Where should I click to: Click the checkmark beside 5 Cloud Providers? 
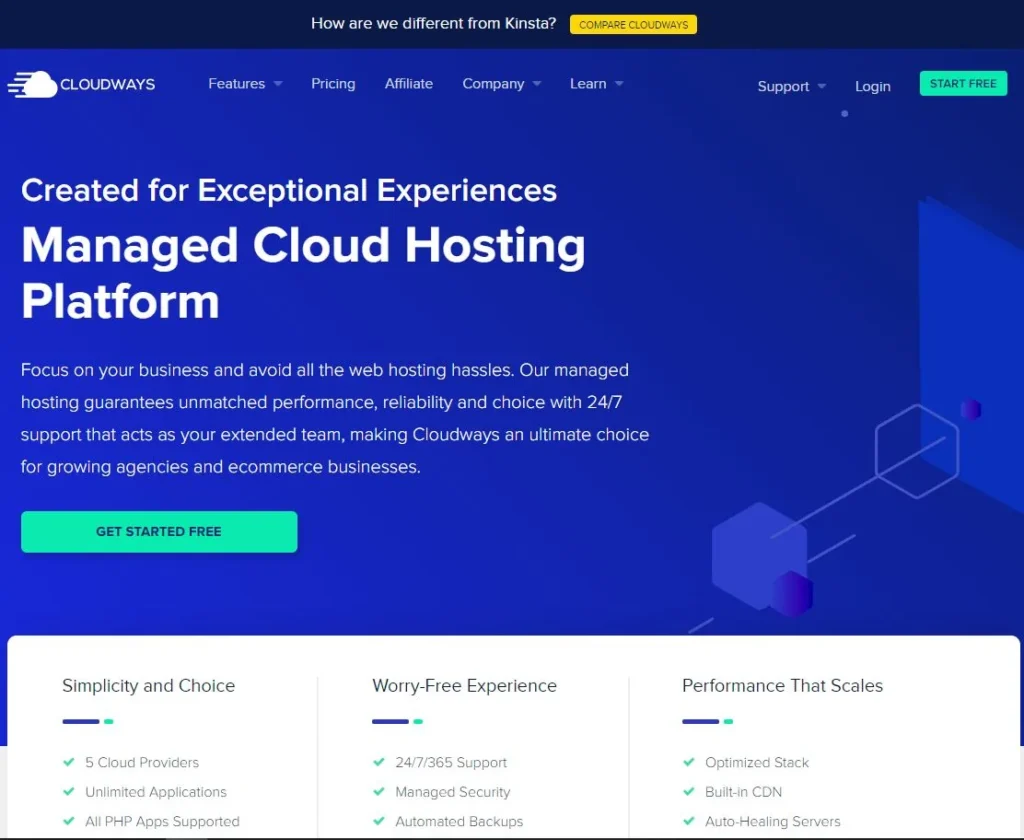pos(69,762)
